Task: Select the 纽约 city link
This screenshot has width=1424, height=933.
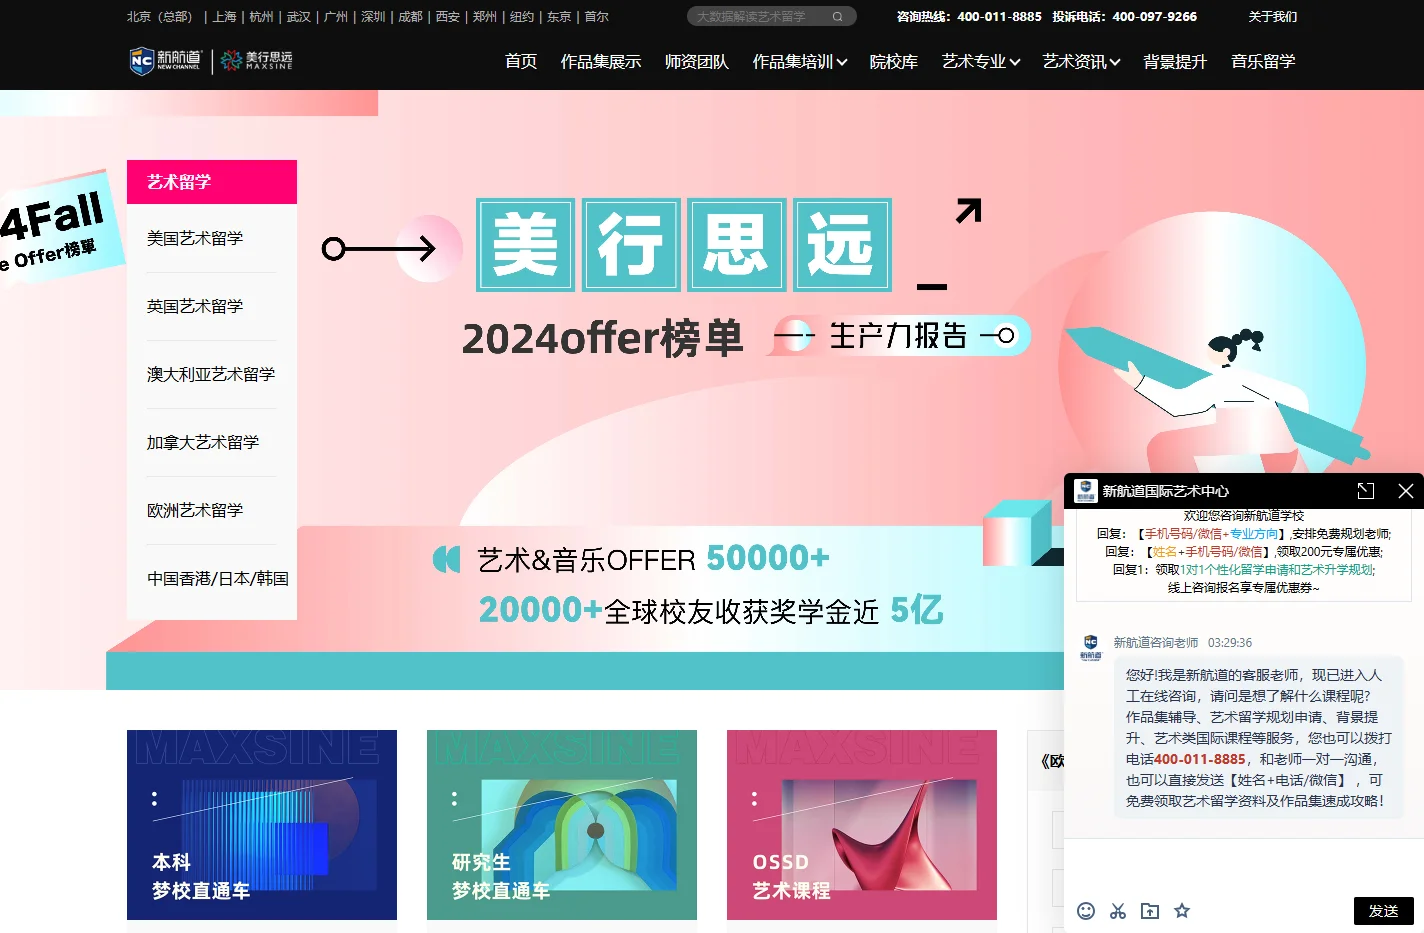Action: pos(522,17)
